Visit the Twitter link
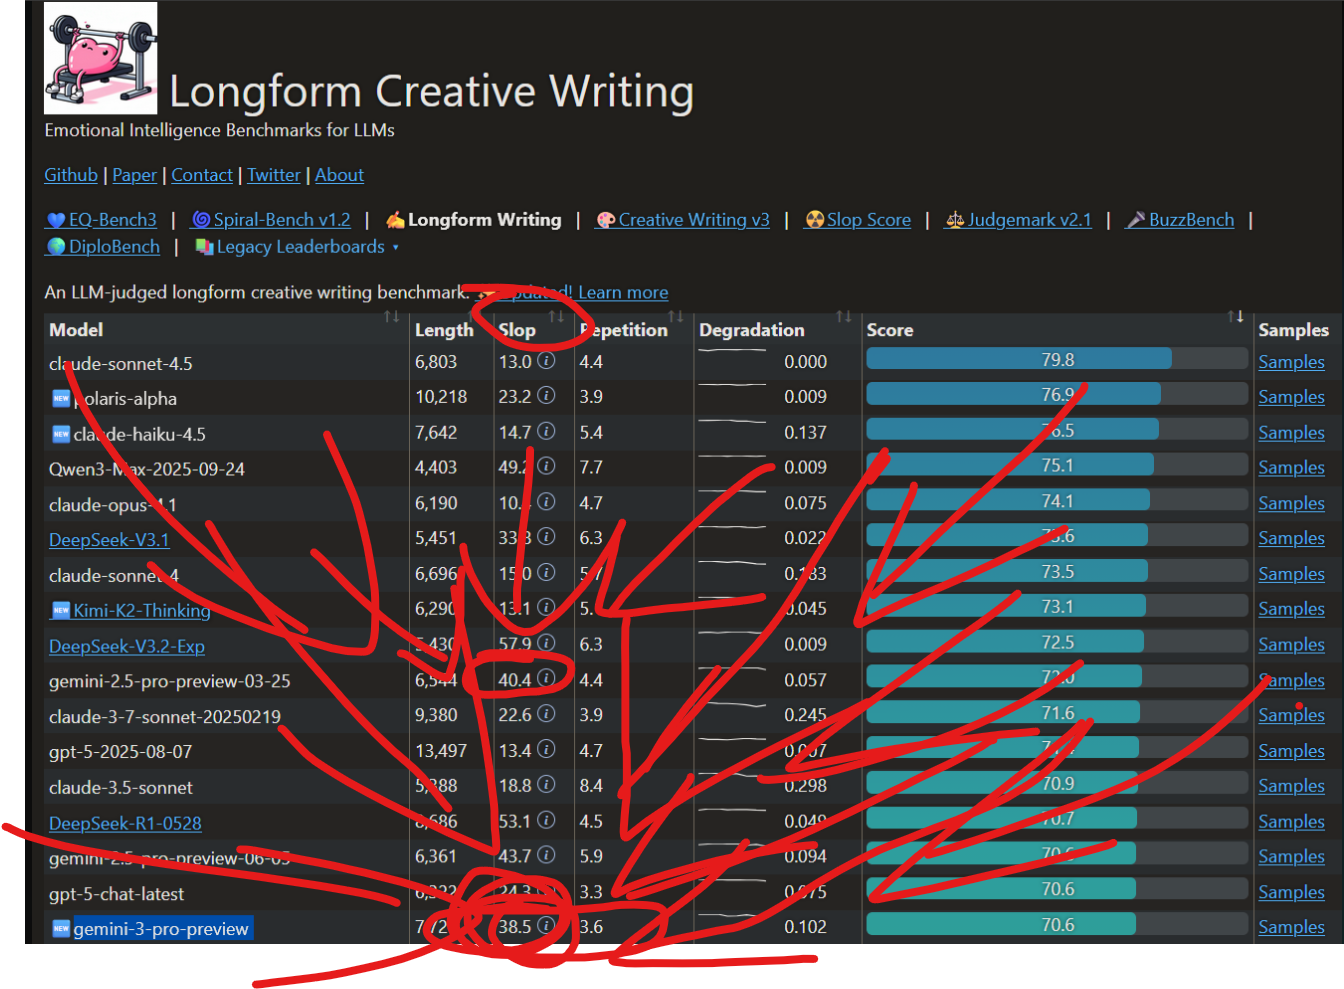The width and height of the screenshot is (1344, 989). (x=274, y=175)
